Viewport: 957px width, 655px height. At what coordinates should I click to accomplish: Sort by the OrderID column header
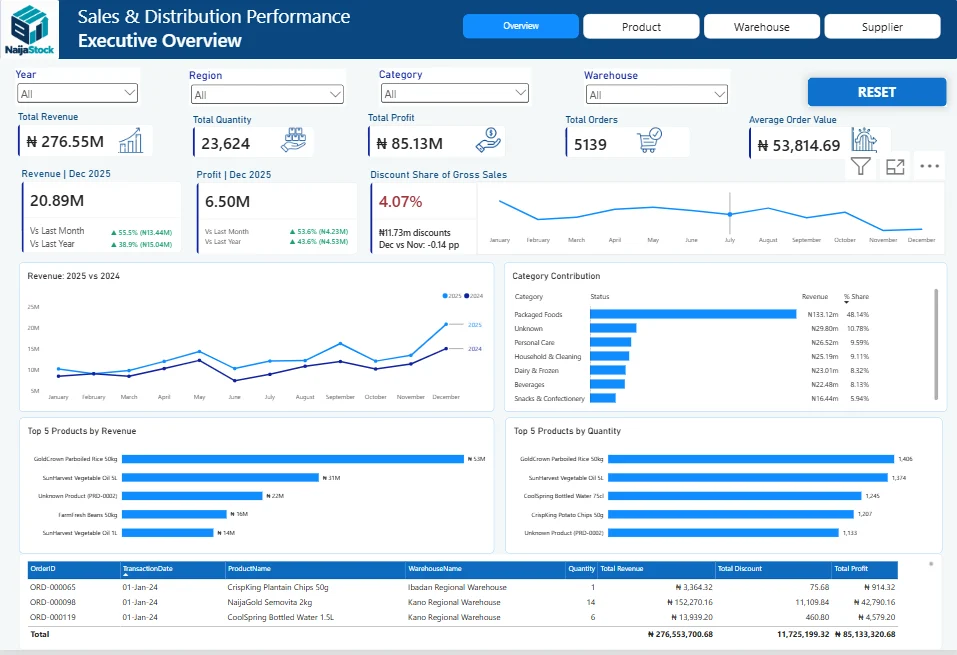point(74,569)
